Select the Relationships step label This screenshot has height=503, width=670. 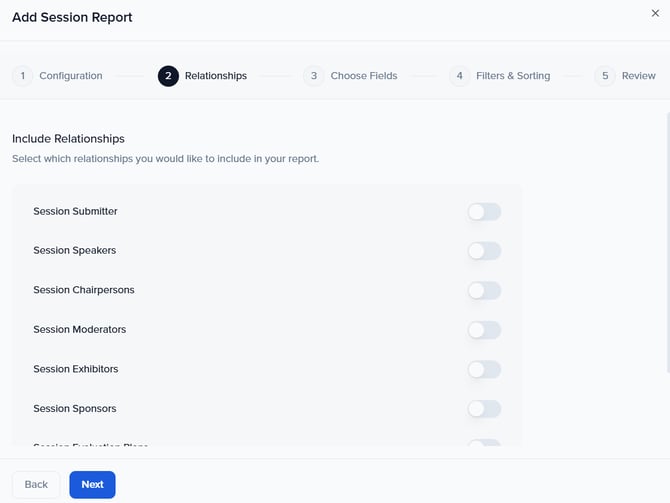215,76
